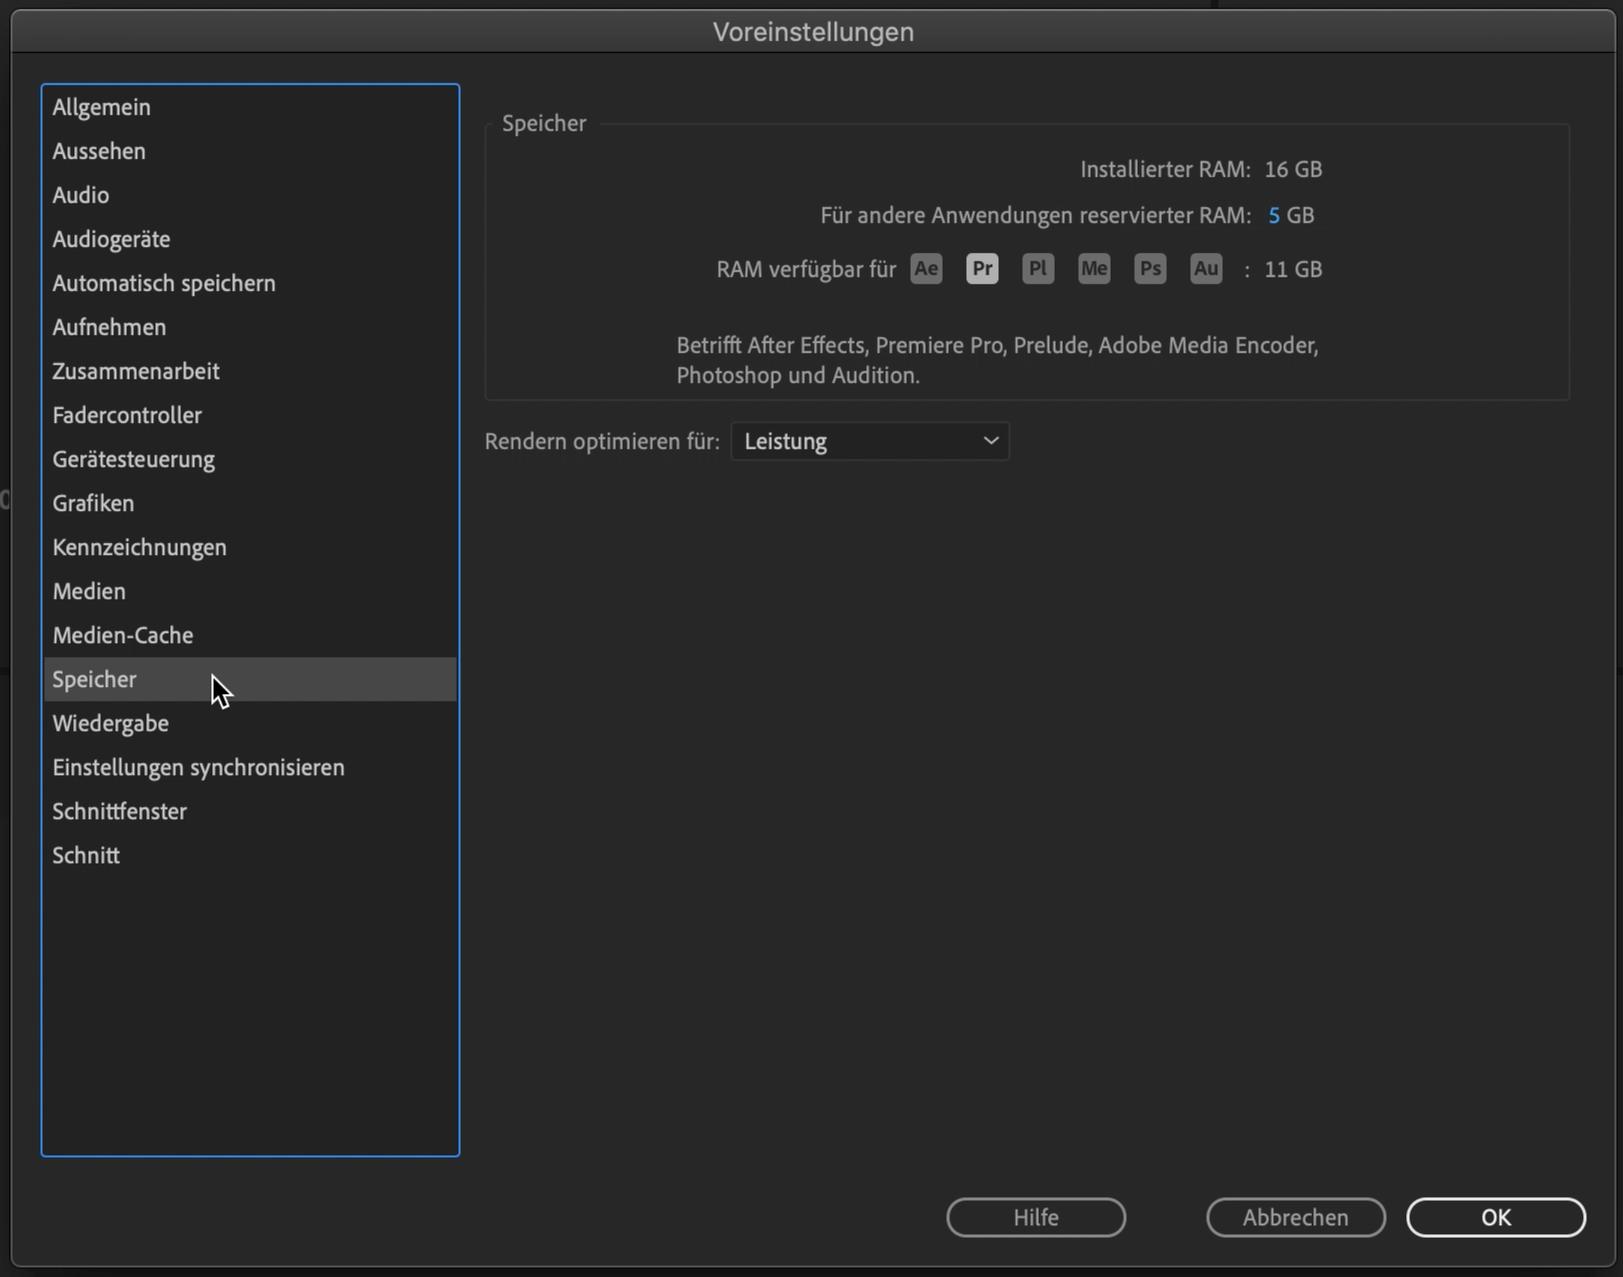
Task: Open help via the Hilfe button
Action: (x=1035, y=1217)
